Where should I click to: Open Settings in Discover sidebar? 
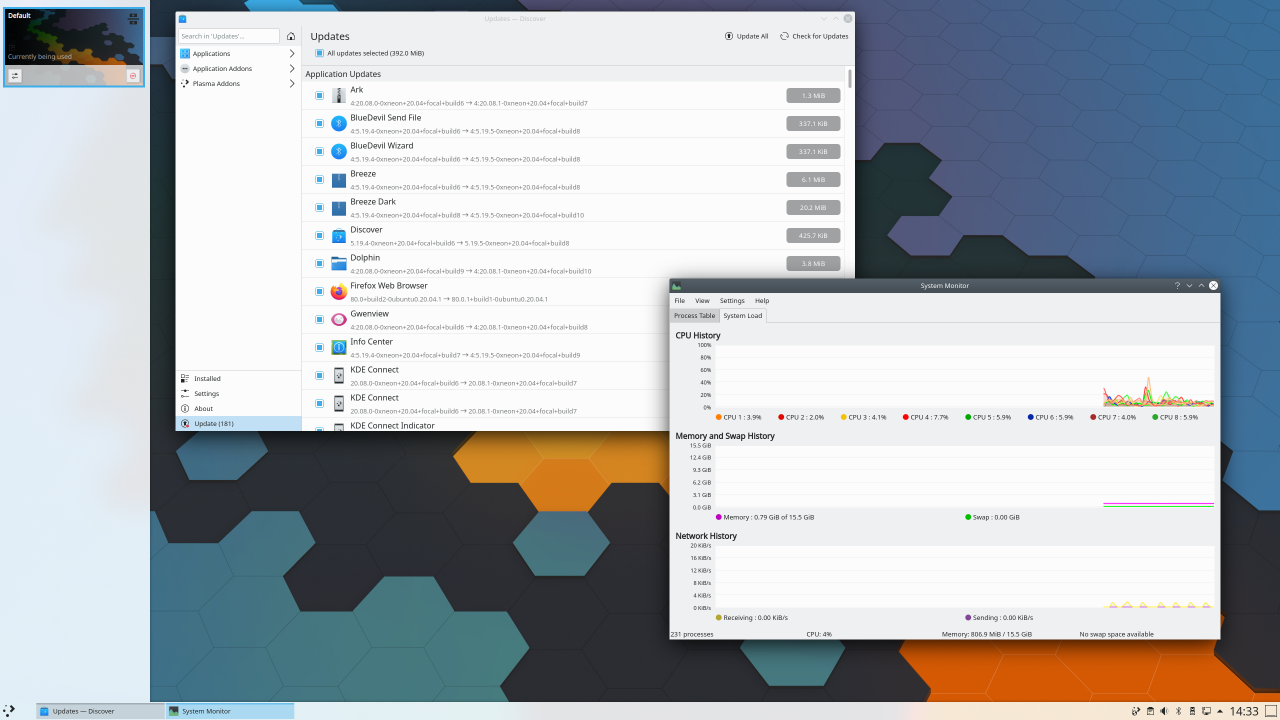238,393
